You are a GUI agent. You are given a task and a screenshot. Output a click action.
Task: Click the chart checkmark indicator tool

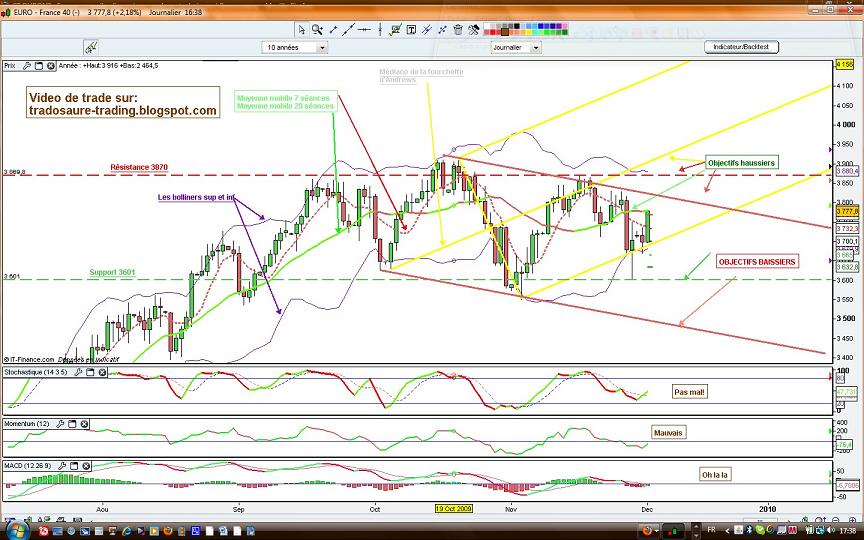coord(395,30)
